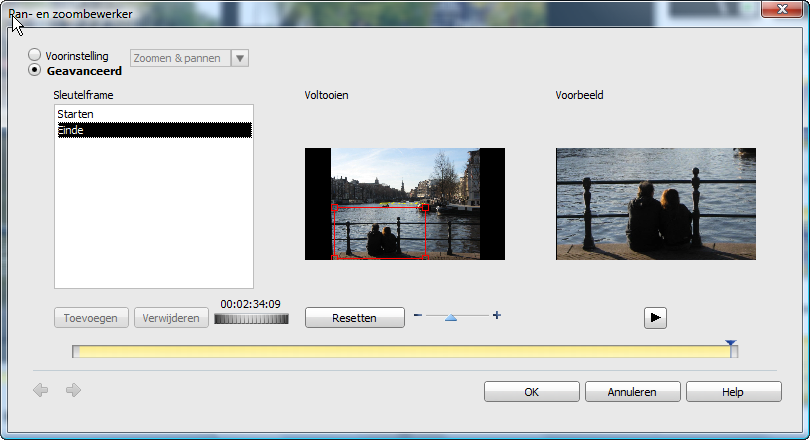
Task: Open the Zoomen & pannen dropdown
Action: 239,58
